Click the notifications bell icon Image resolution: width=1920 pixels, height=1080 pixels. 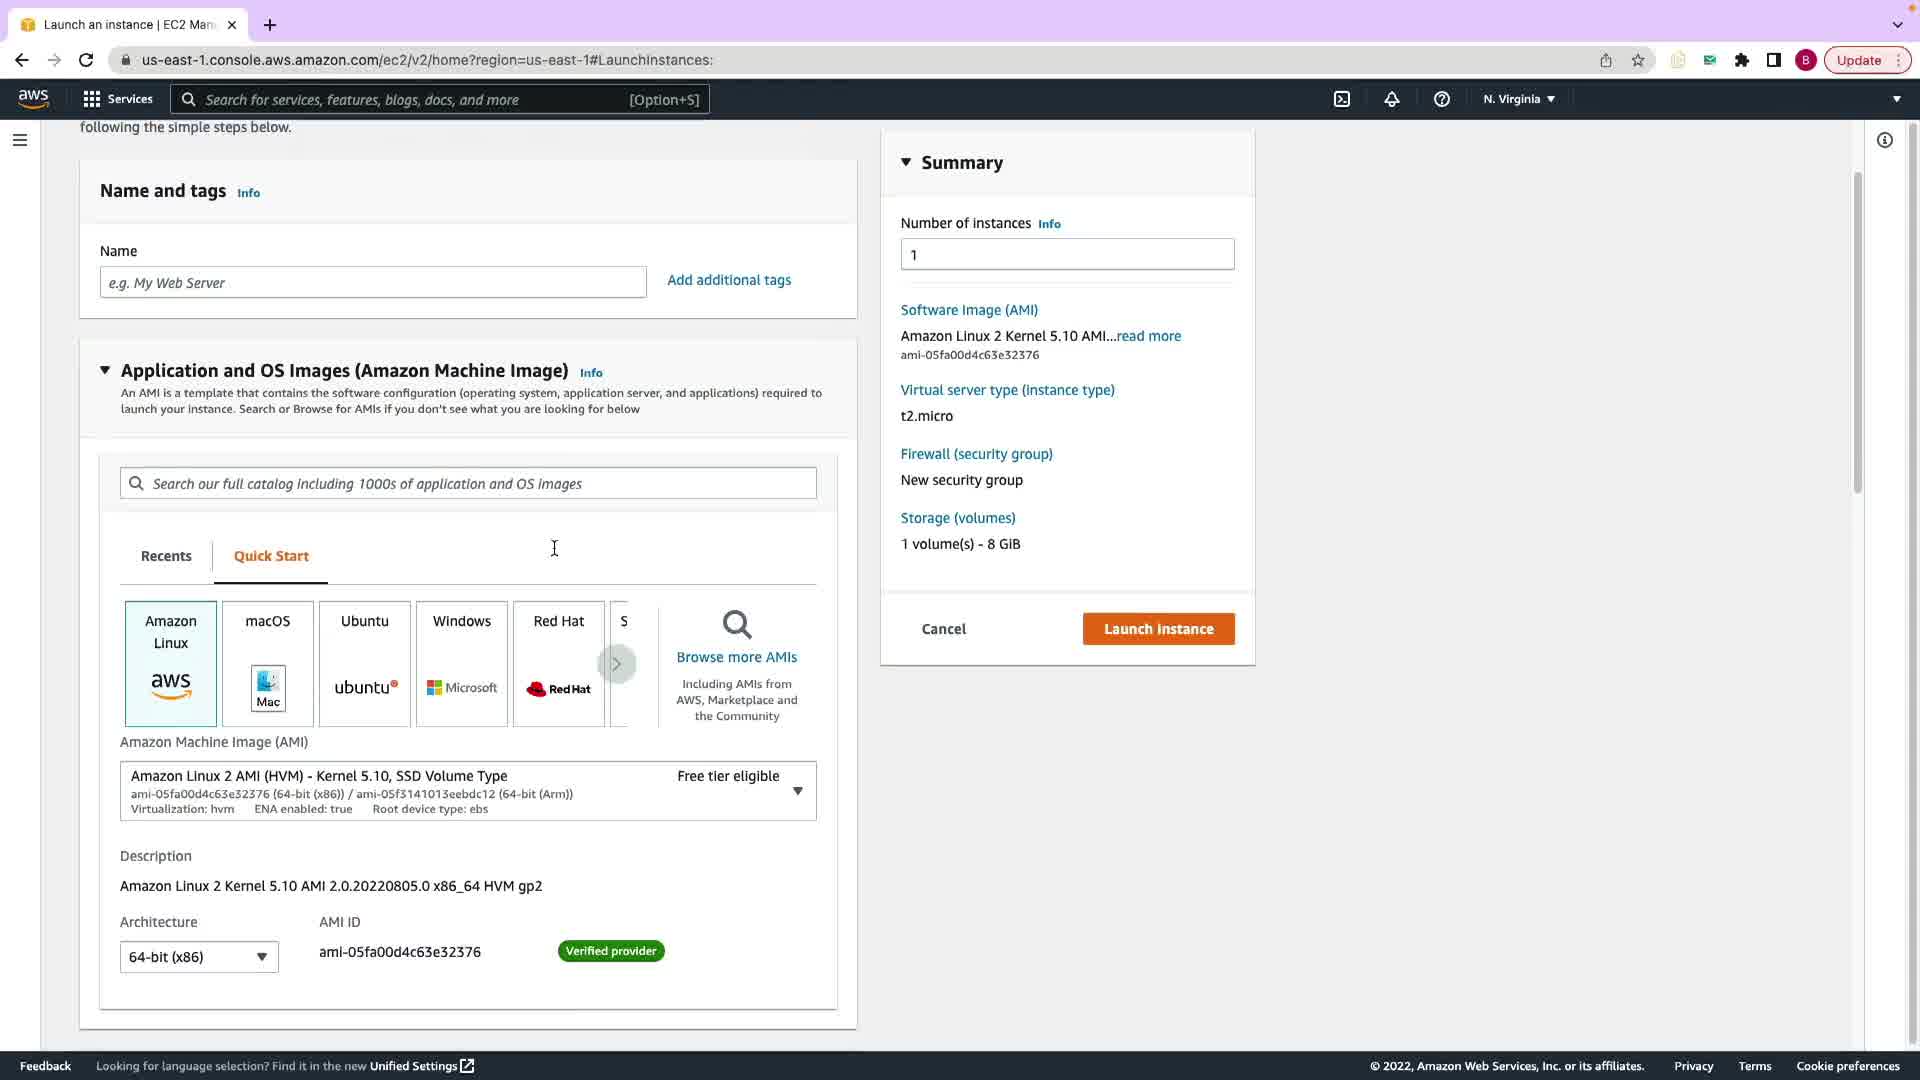coord(1391,99)
